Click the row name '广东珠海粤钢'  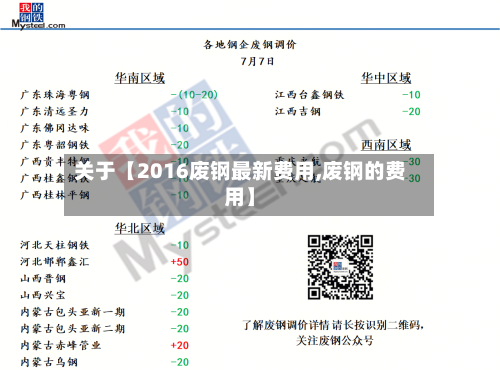tap(55, 95)
